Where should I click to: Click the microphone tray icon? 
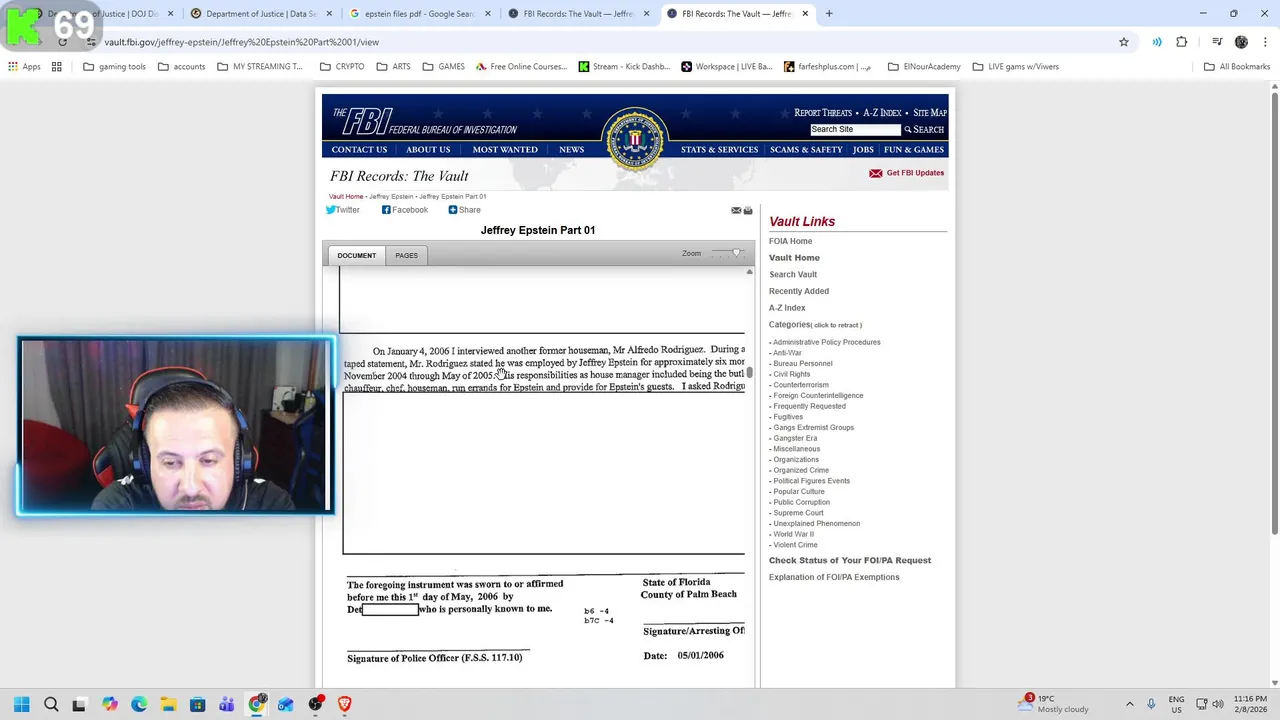[x=1151, y=704]
